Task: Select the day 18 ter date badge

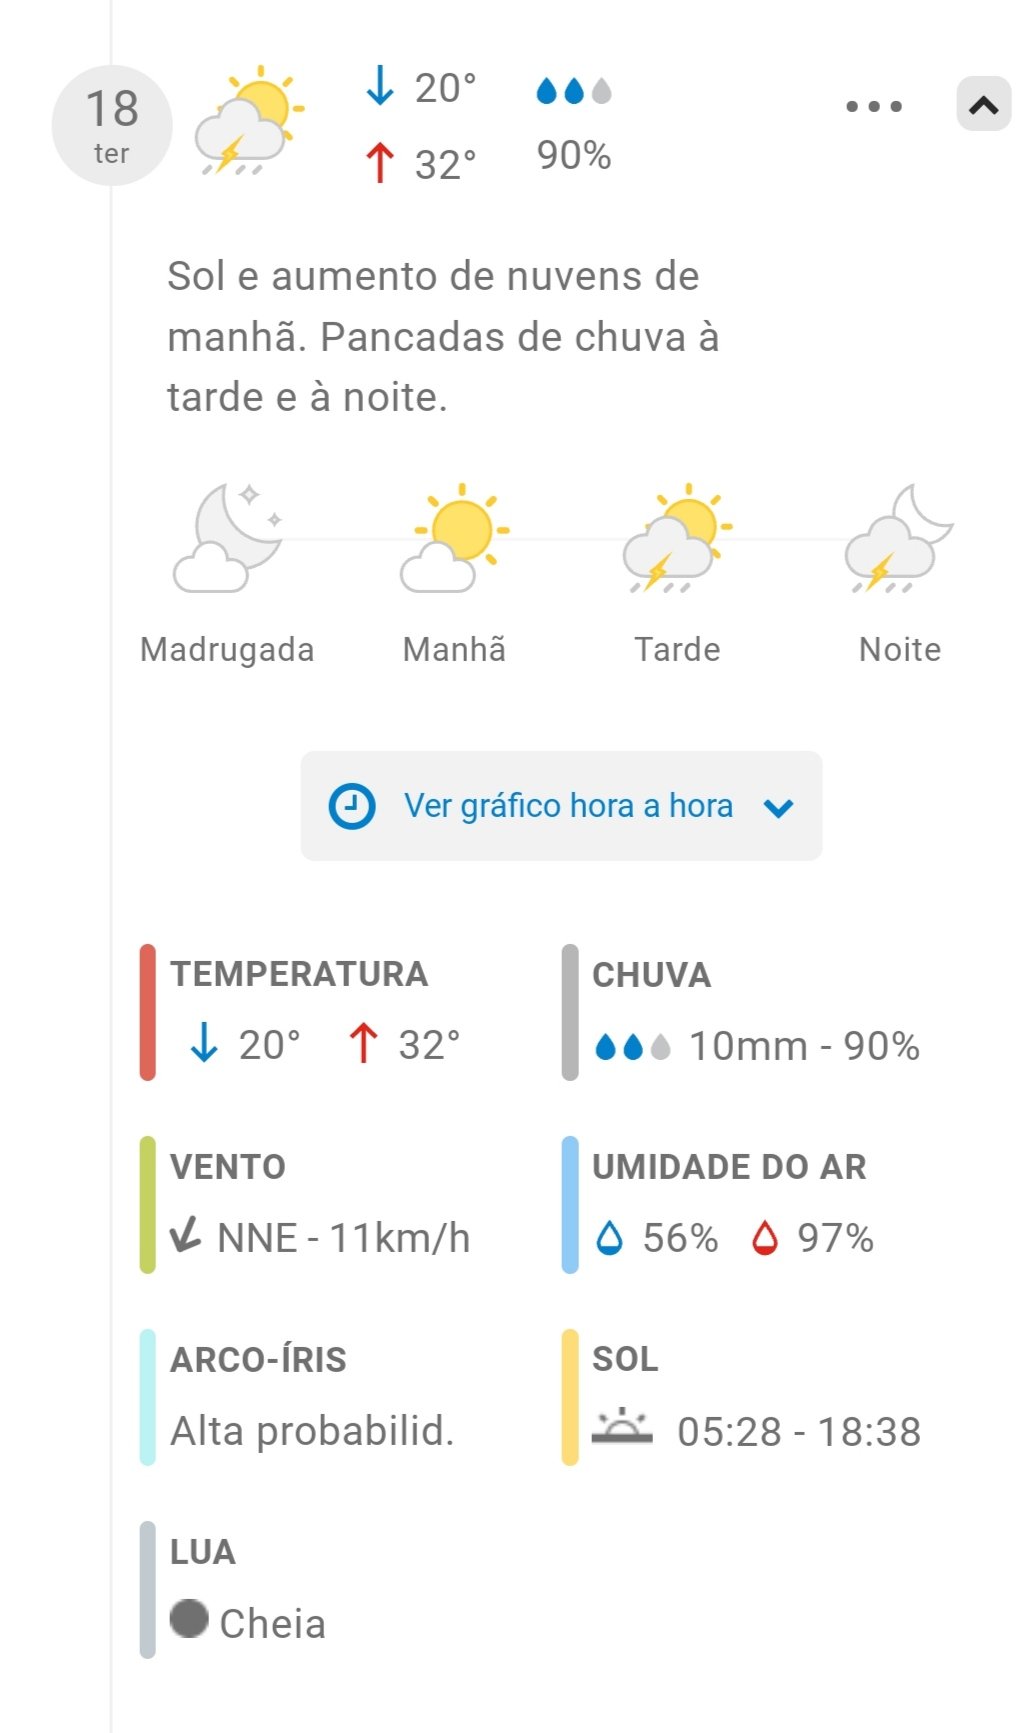Action: point(112,126)
